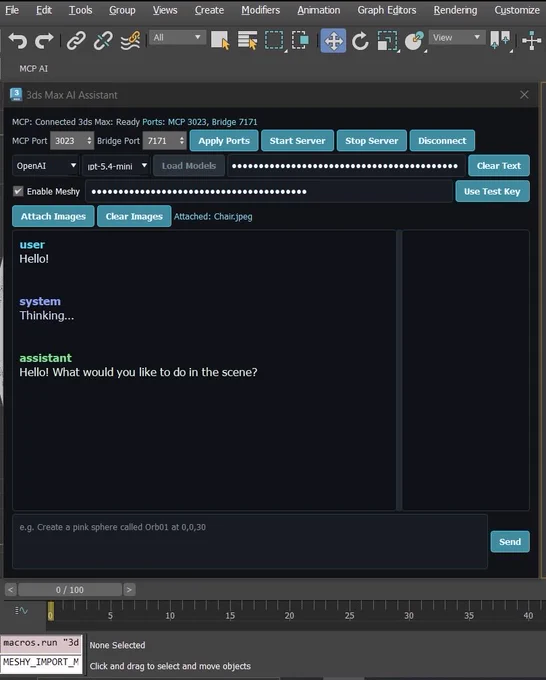Toggle the Enable Meshy checkbox
The image size is (546, 680).
pyautogui.click(x=18, y=191)
